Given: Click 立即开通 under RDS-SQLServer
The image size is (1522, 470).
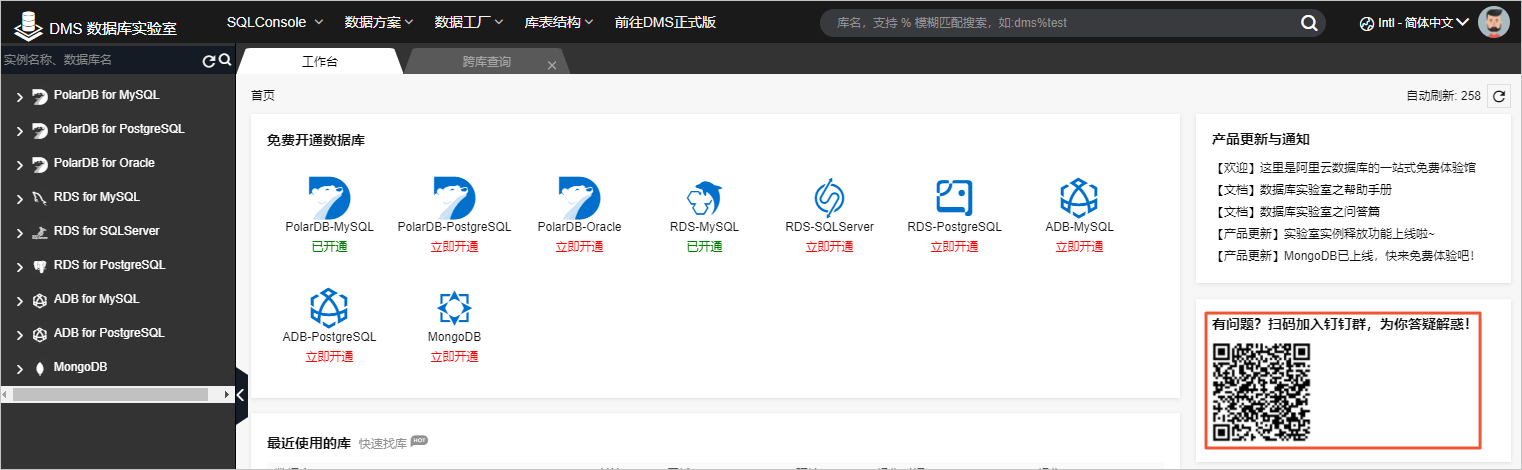Looking at the screenshot, I should click(829, 246).
